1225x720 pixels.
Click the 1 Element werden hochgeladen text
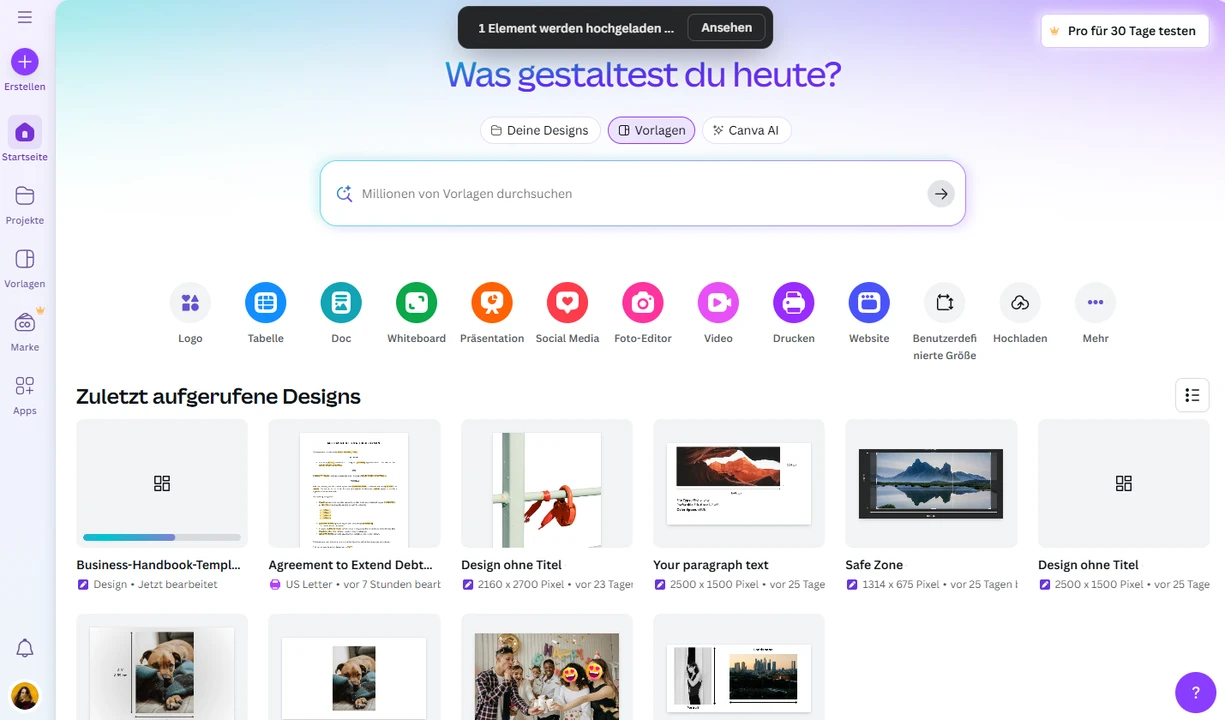pyautogui.click(x=576, y=28)
